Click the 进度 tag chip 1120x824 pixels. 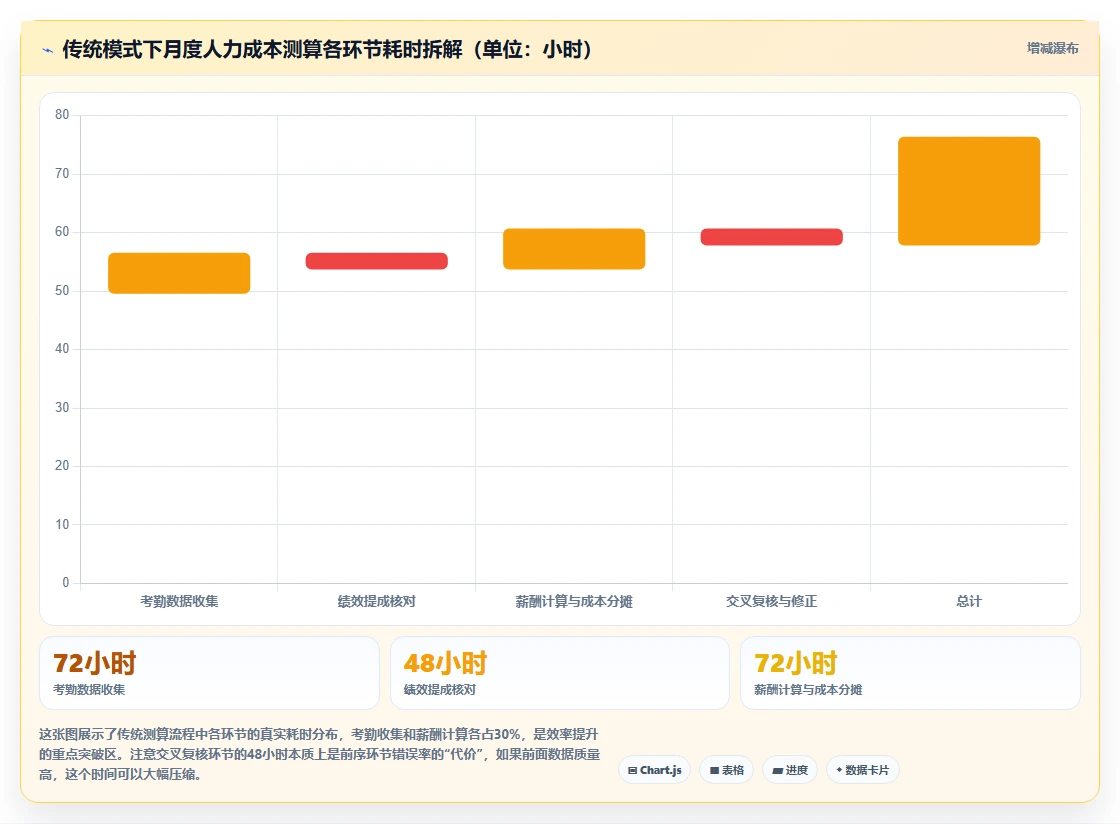point(790,770)
